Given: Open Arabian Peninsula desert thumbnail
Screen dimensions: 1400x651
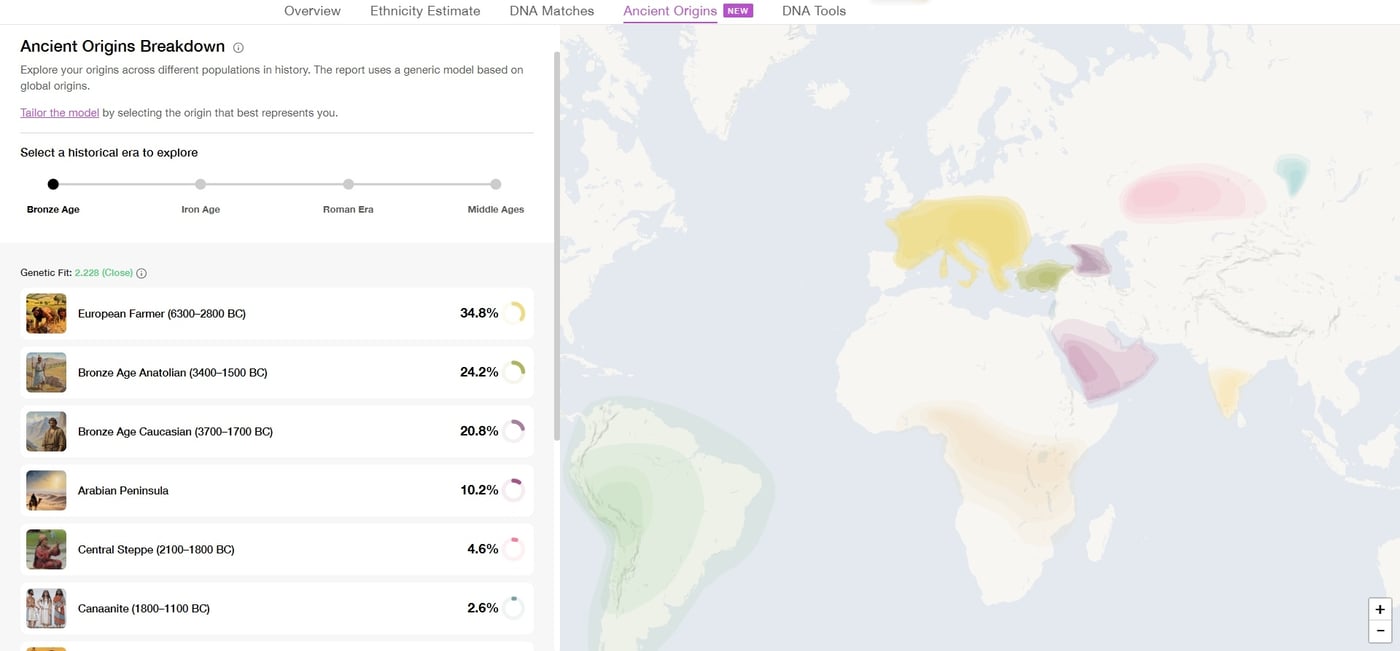Looking at the screenshot, I should pos(46,490).
